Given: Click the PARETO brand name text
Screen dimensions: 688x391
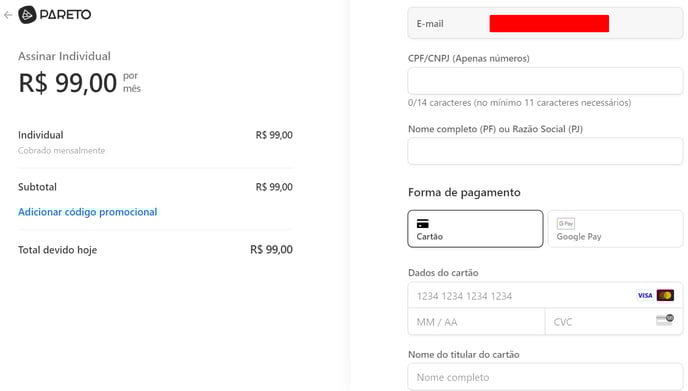Looking at the screenshot, I should [65, 15].
